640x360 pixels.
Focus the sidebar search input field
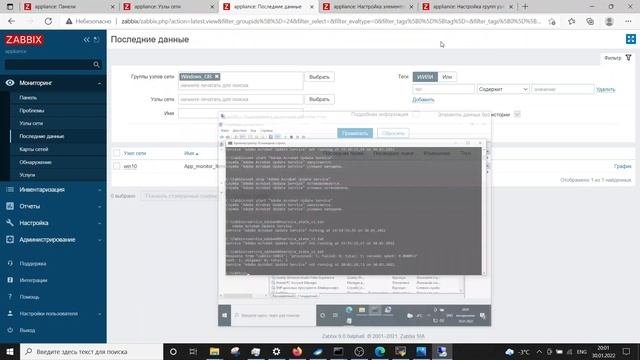coord(49,64)
